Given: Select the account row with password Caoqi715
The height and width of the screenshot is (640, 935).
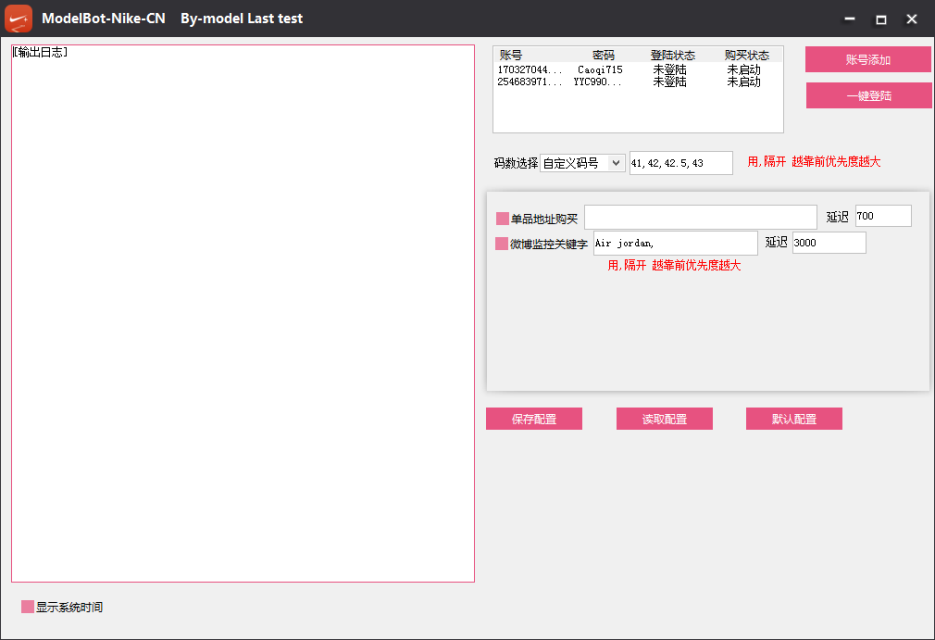Looking at the screenshot, I should click(x=600, y=70).
